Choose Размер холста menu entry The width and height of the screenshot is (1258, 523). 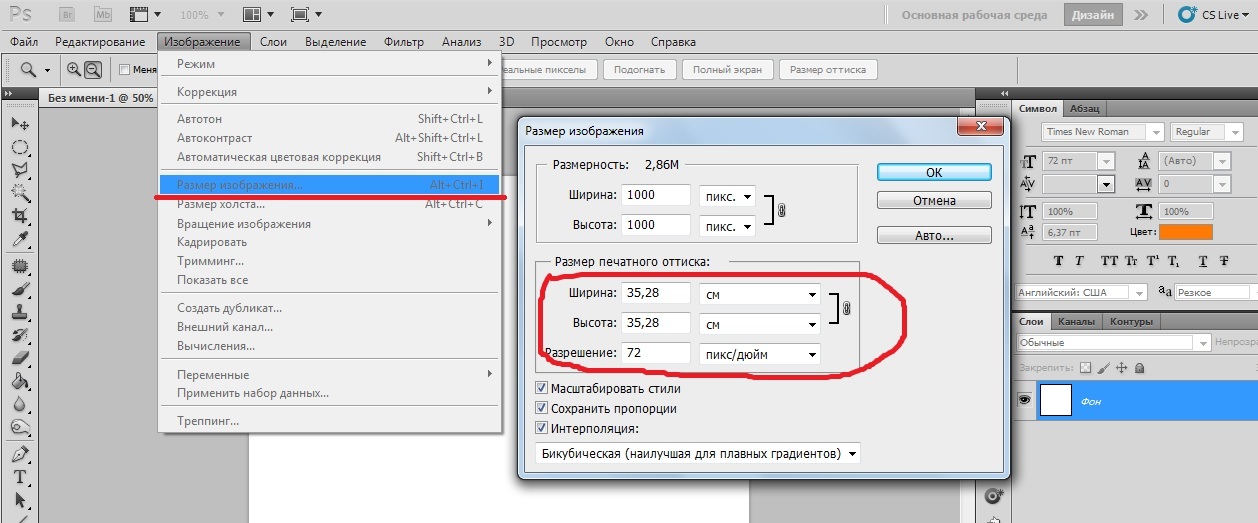pyautogui.click(x=330, y=204)
